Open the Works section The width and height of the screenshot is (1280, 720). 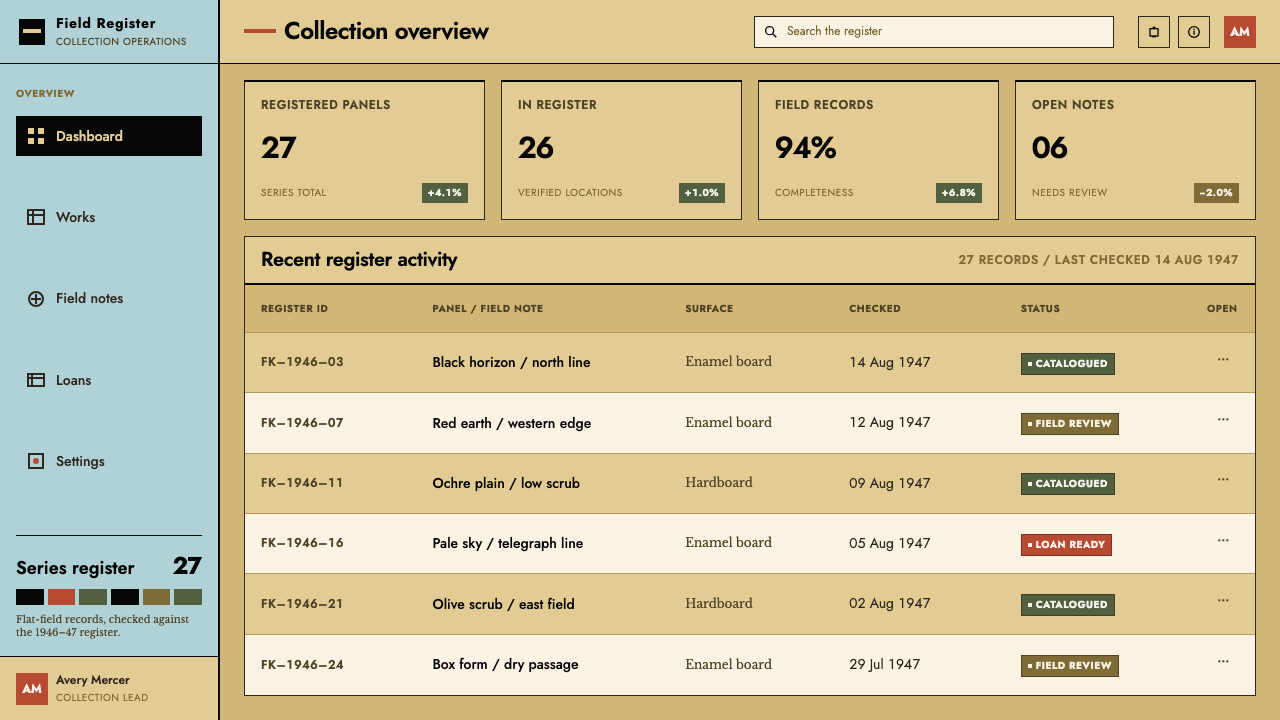pyautogui.click(x=109, y=217)
